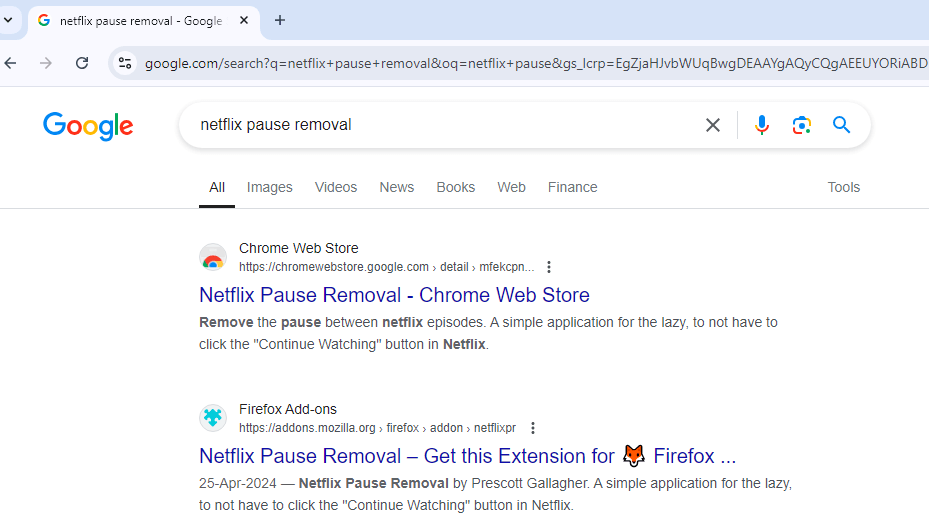
Task: Click the Firefox Add-ons favicon
Action: point(213,418)
